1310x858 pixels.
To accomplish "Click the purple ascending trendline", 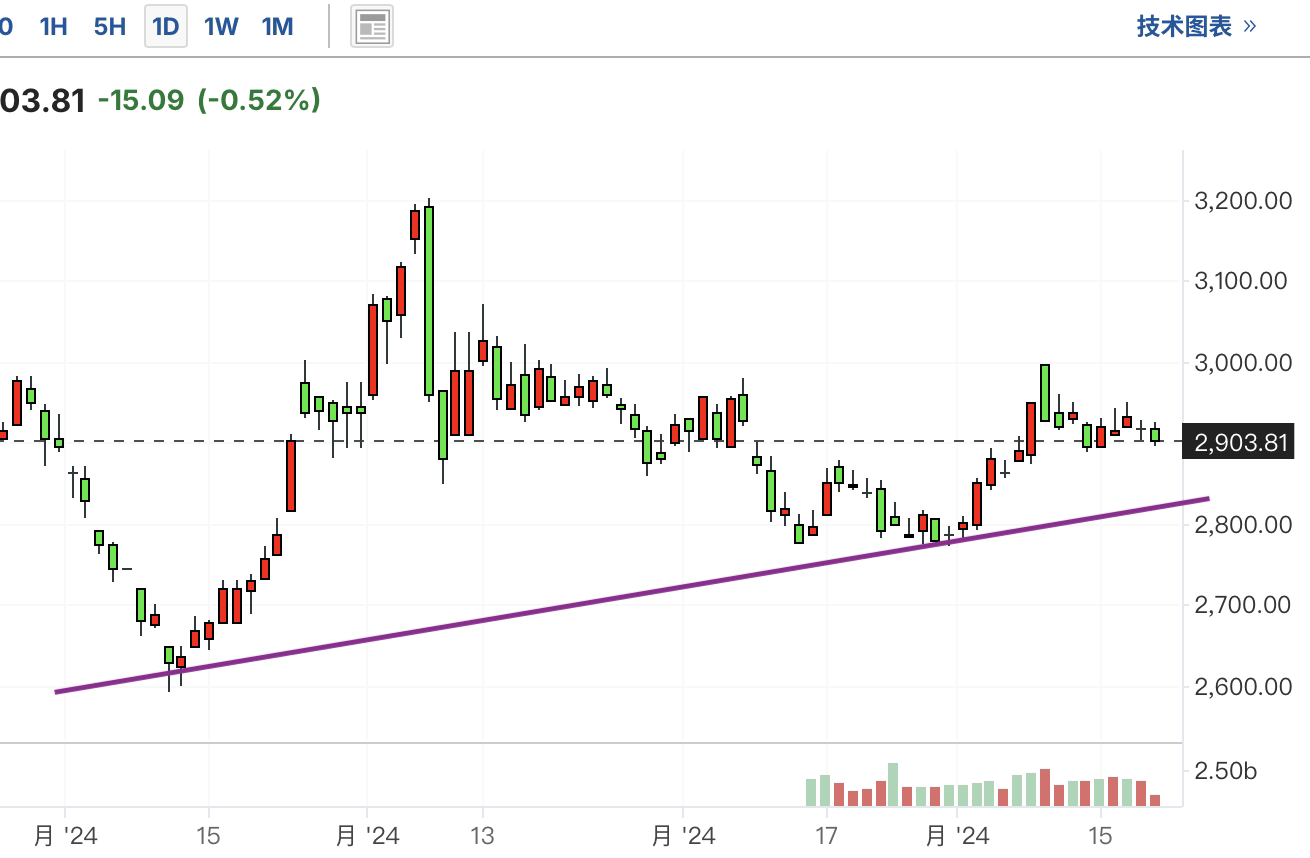I will pos(632,595).
